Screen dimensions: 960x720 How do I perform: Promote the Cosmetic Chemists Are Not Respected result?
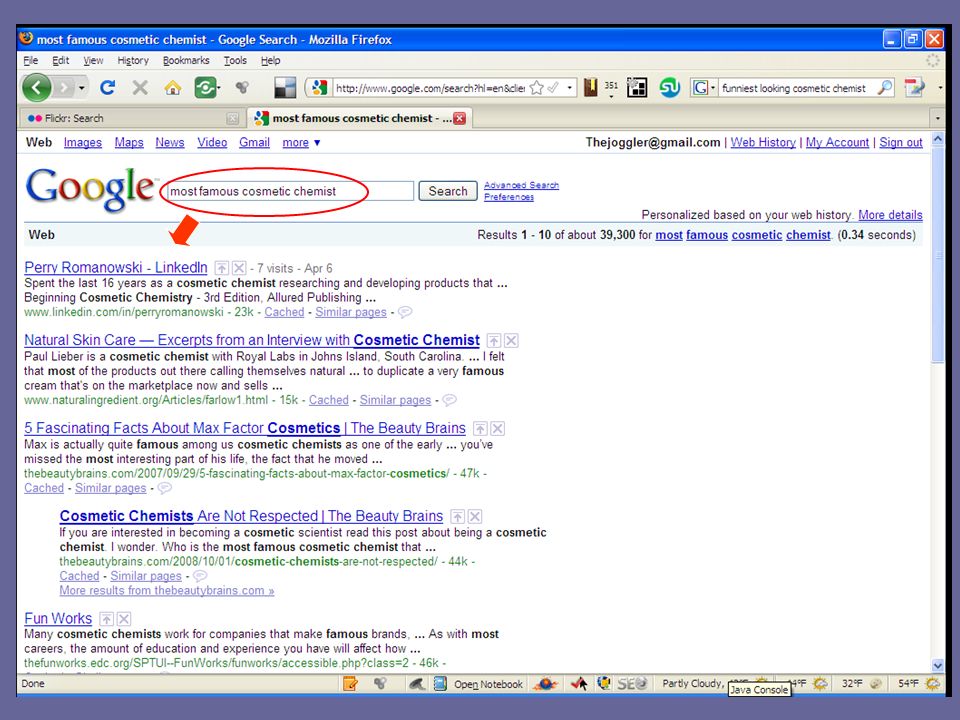(x=457, y=517)
